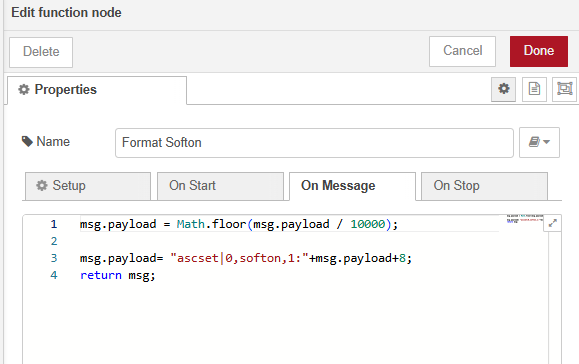Image resolution: width=579 pixels, height=364 pixels.
Task: Select the code minimap preview
Action: [x=525, y=219]
